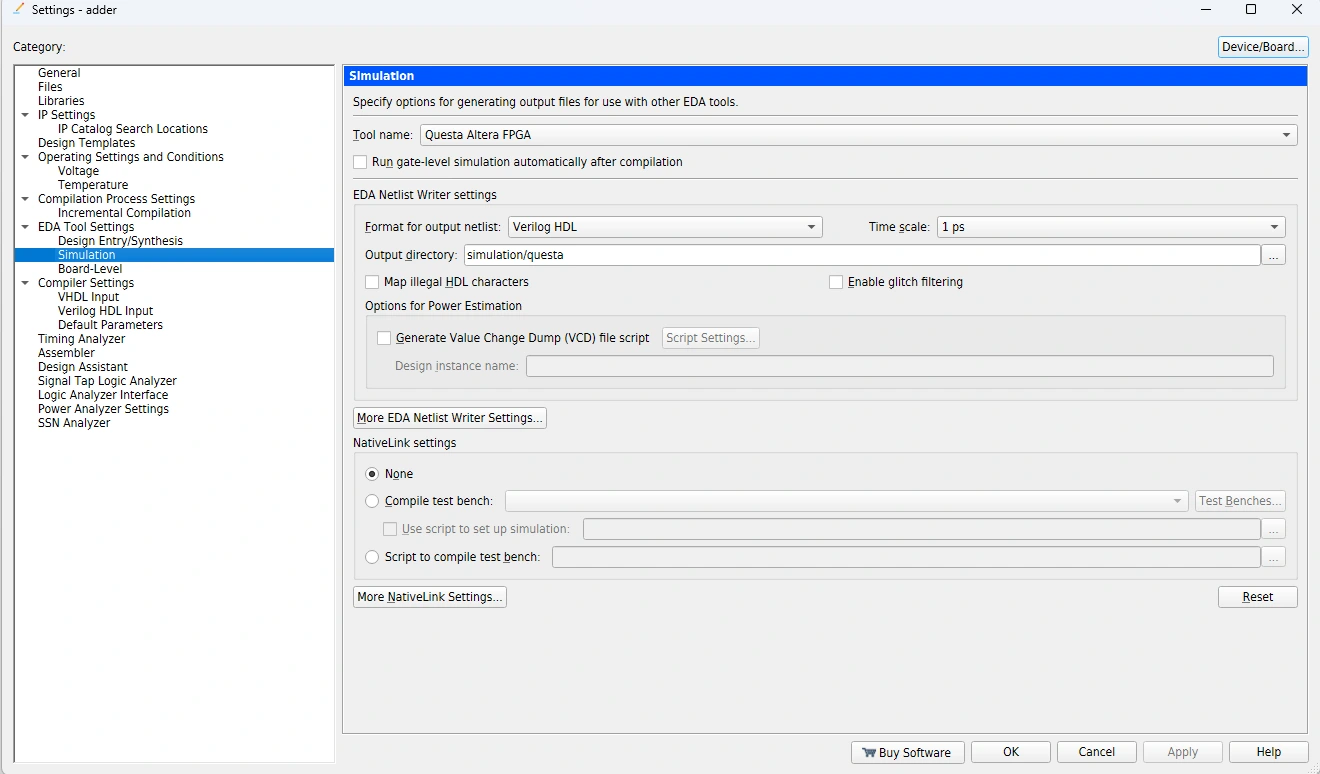This screenshot has height=774, width=1320.
Task: Select Timing Analyzer category
Action: 81,339
